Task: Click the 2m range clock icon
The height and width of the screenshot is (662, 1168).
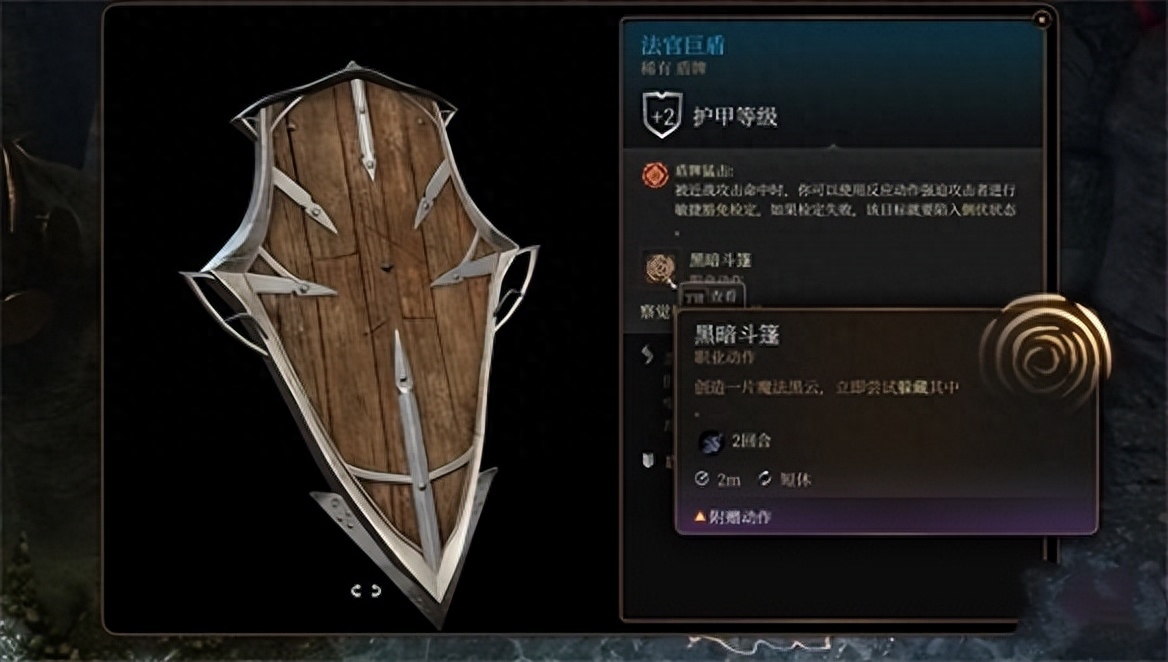Action: (x=701, y=479)
